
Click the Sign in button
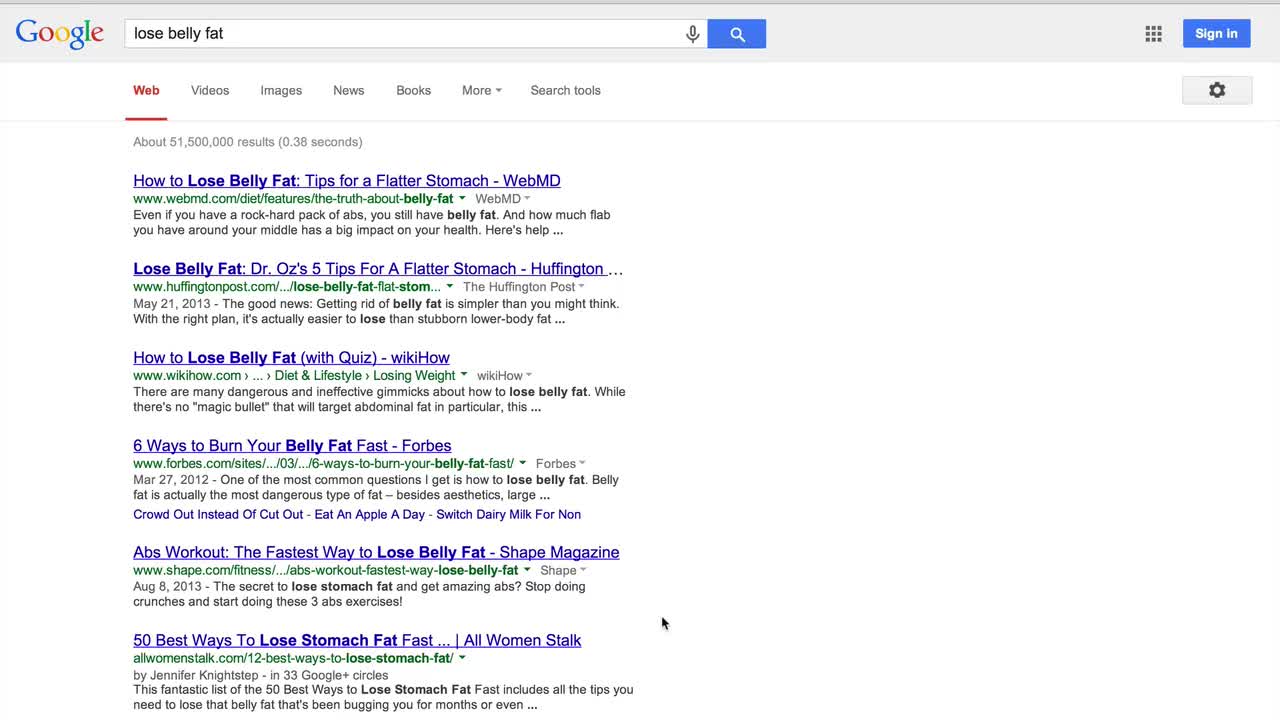pyautogui.click(x=1216, y=33)
